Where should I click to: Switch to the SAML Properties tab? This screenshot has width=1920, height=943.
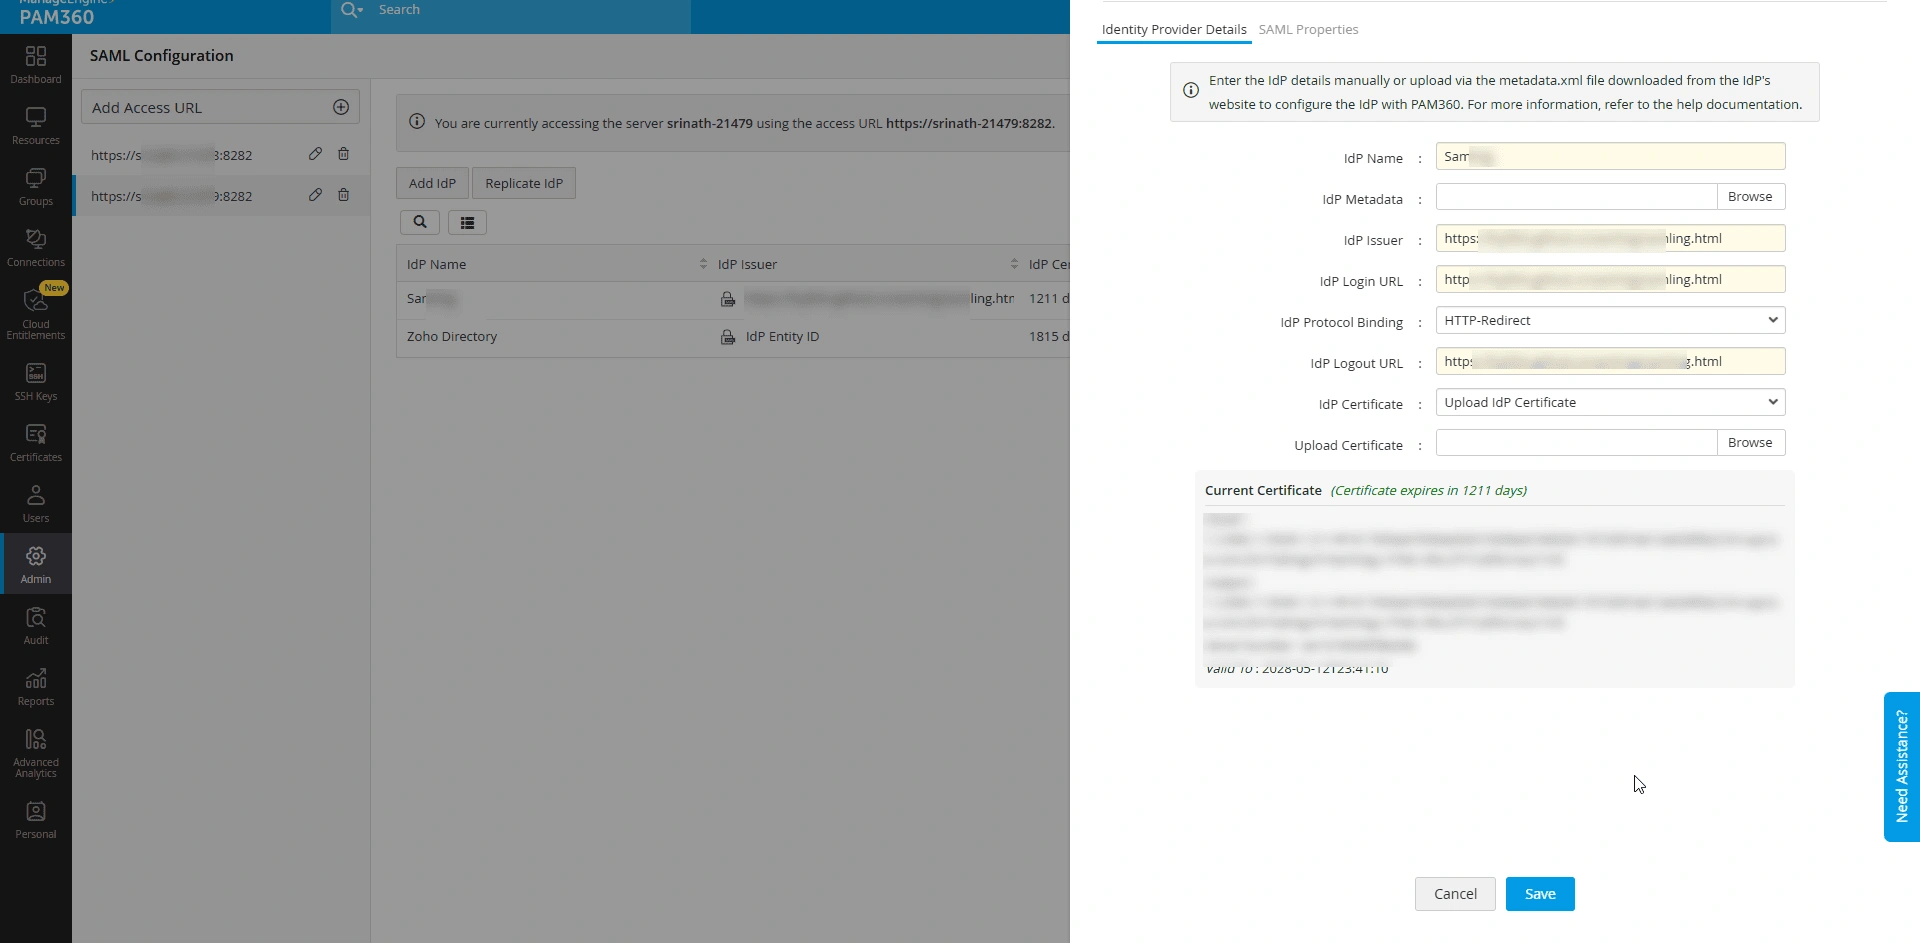(1308, 29)
